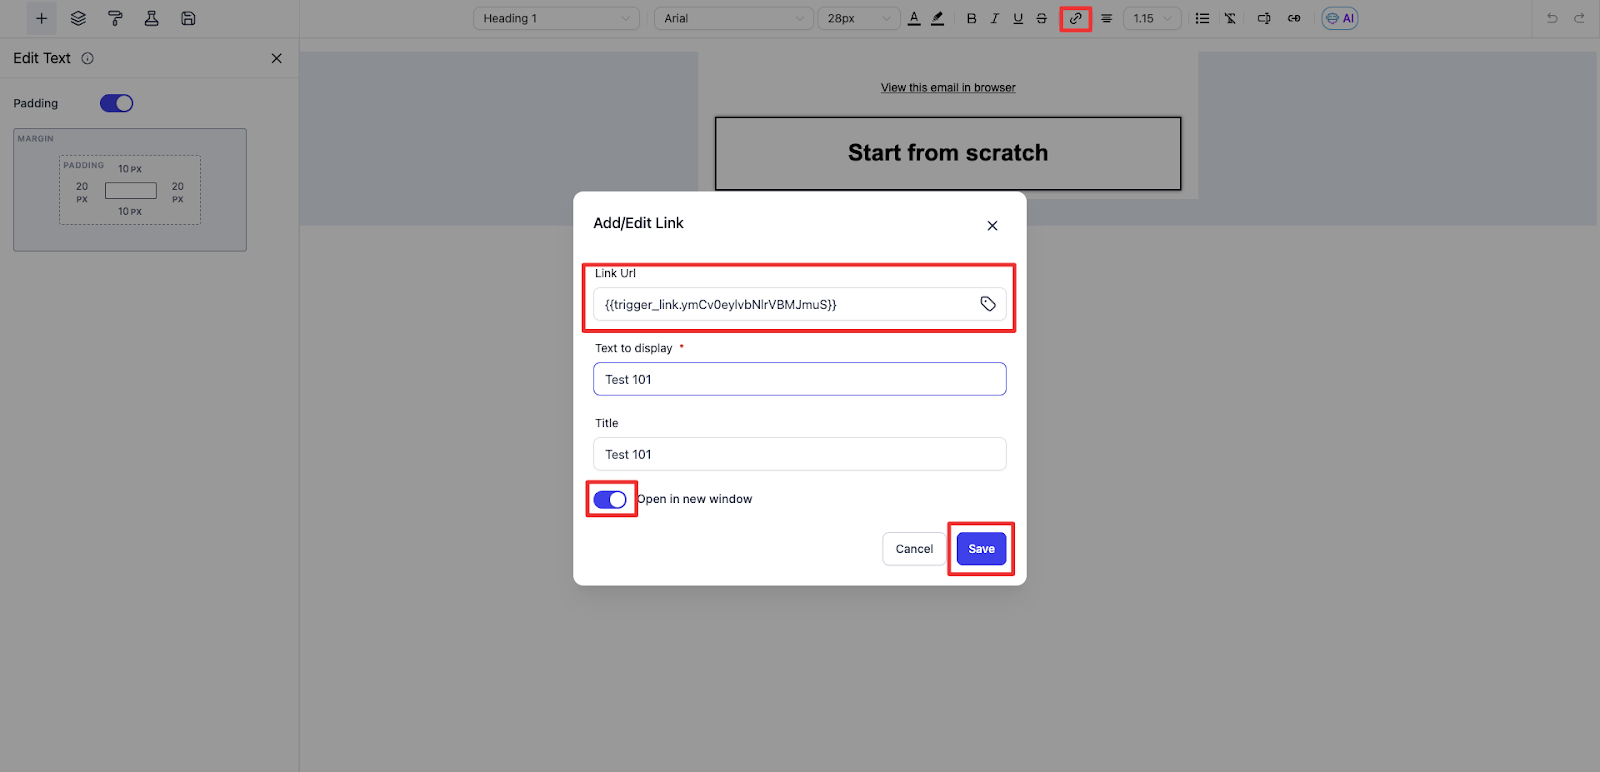1600x772 pixels.
Task: Close the Add/Edit Link dialog
Action: [x=992, y=226]
